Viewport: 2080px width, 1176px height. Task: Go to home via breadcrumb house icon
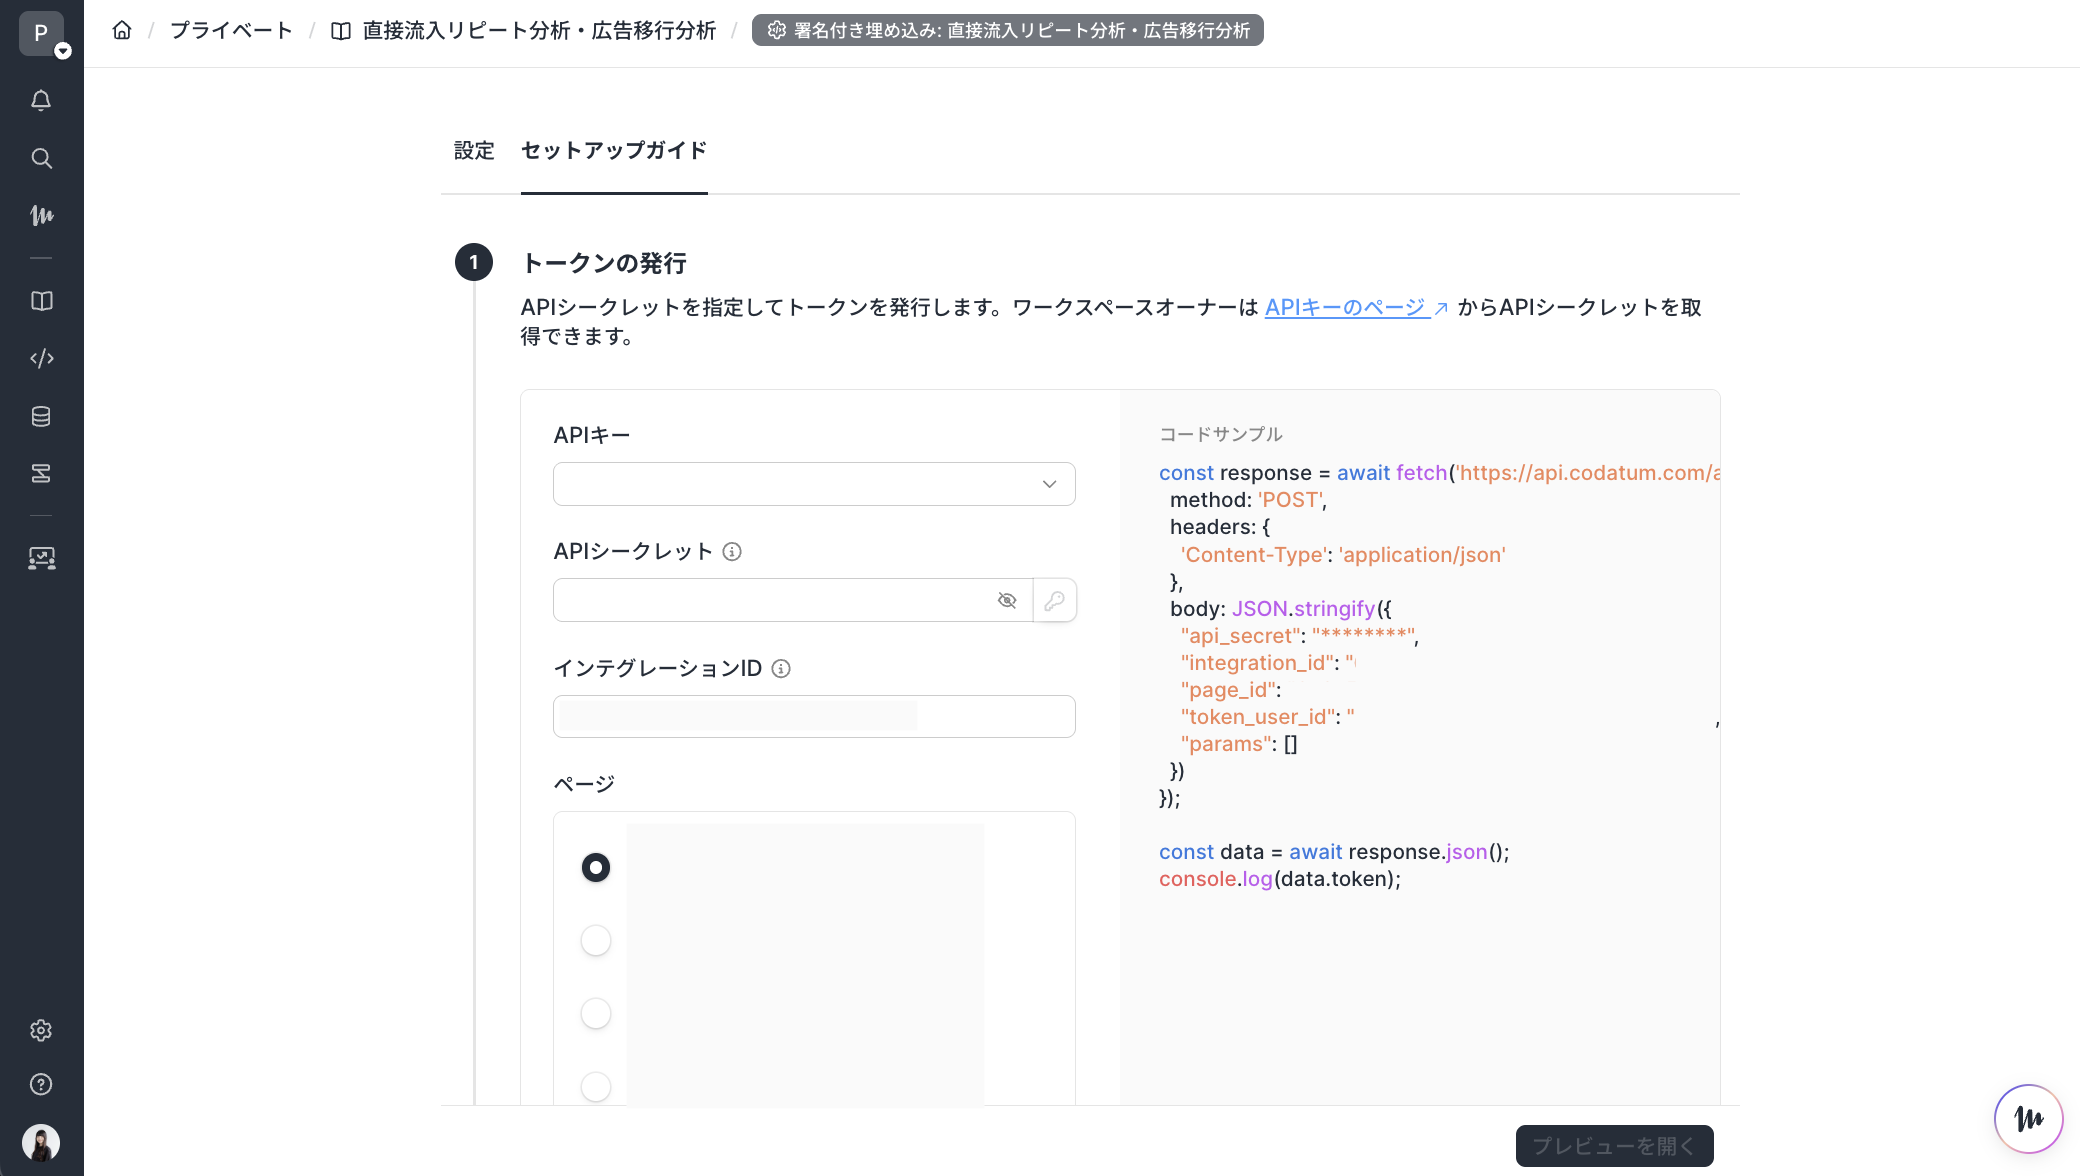(122, 30)
